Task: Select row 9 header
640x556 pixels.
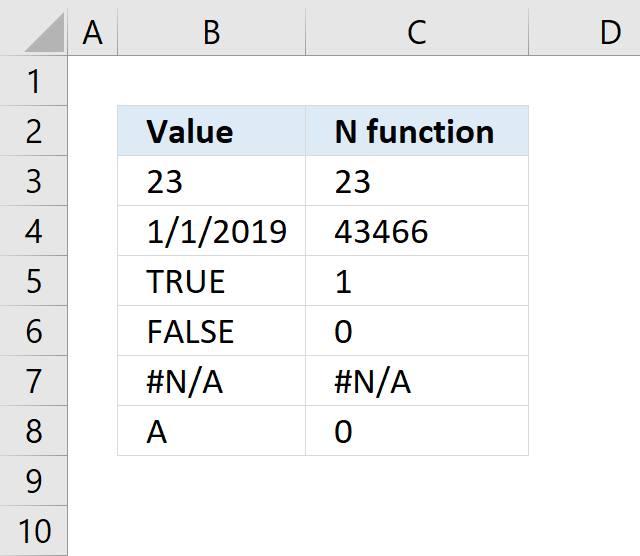Action: tap(33, 481)
